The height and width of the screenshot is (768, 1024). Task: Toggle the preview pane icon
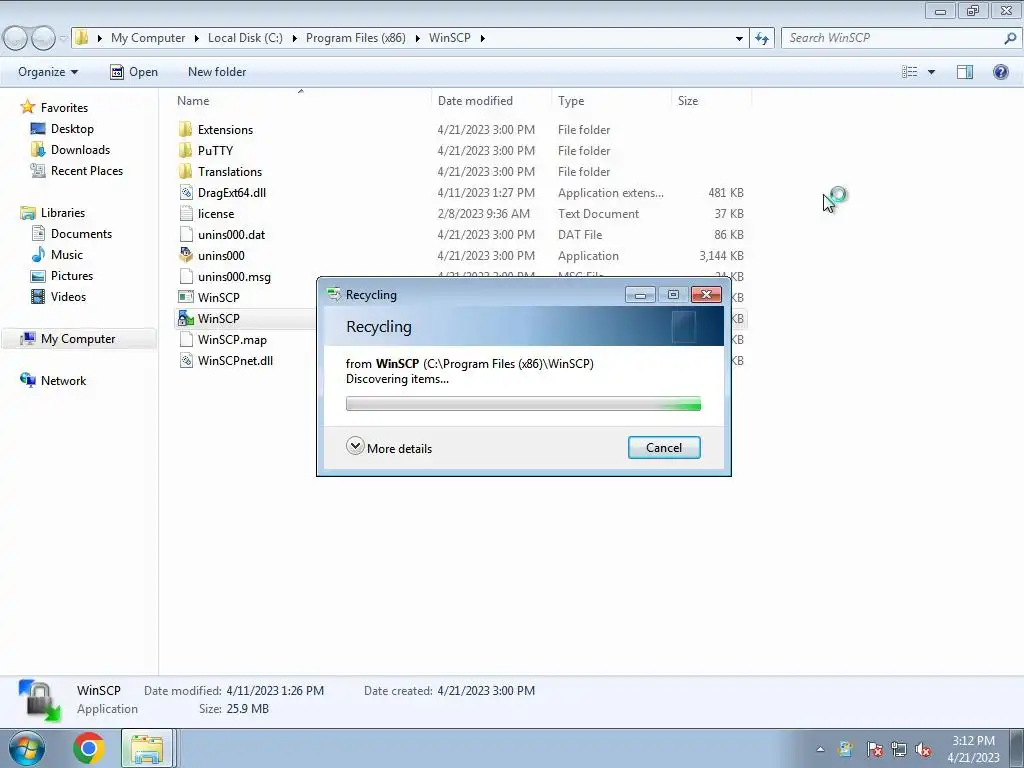click(965, 72)
